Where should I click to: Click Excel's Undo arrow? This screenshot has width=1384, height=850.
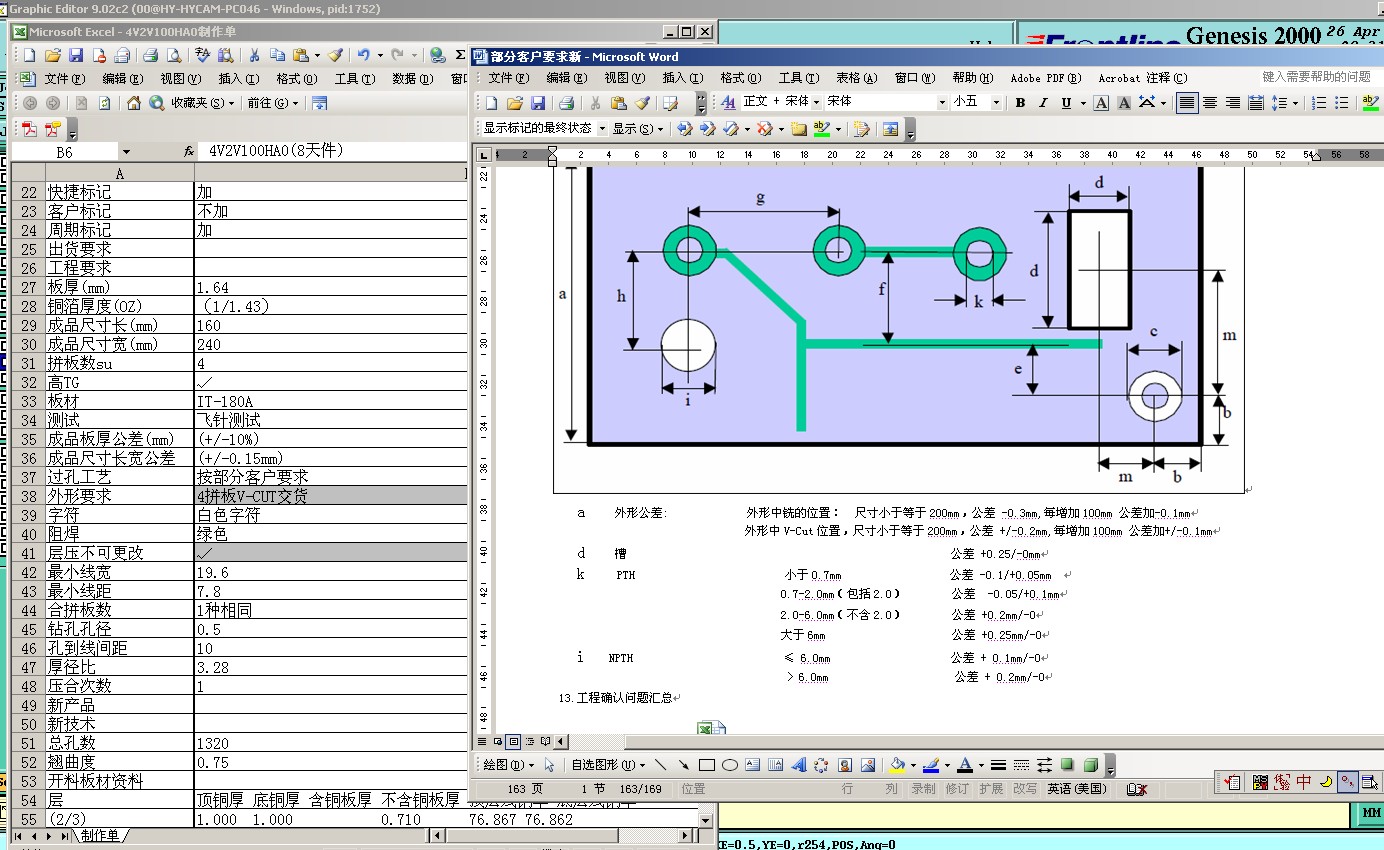pyautogui.click(x=364, y=55)
